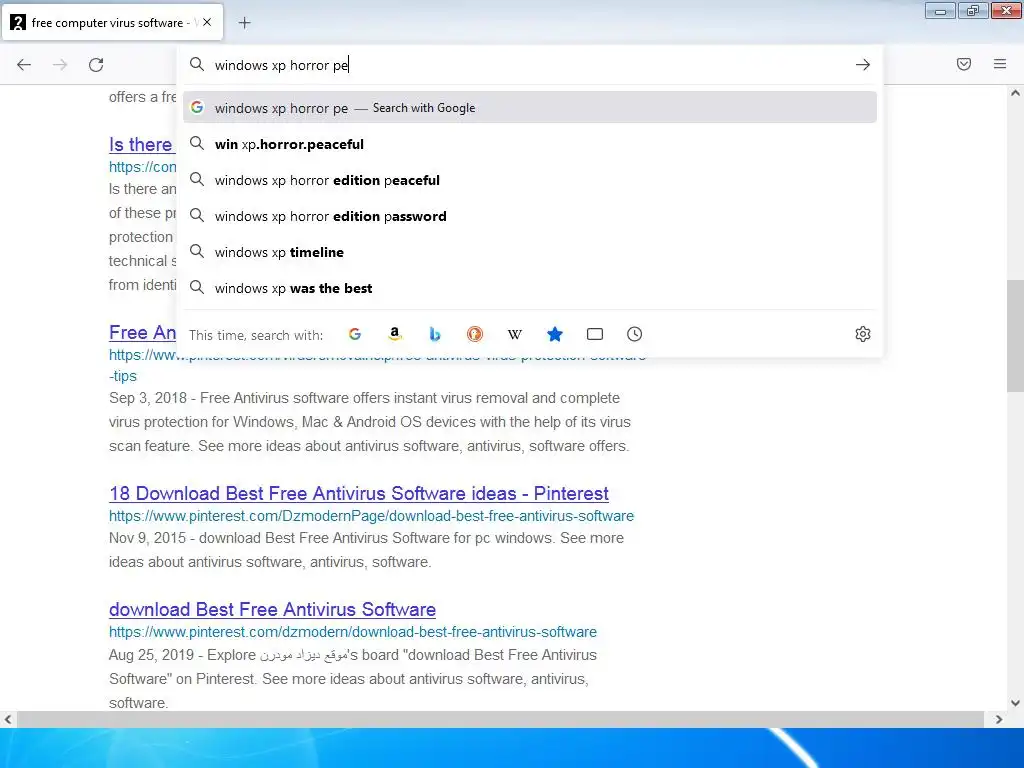Choose suggestion 'win xp.horror.peaceful'

(x=530, y=144)
